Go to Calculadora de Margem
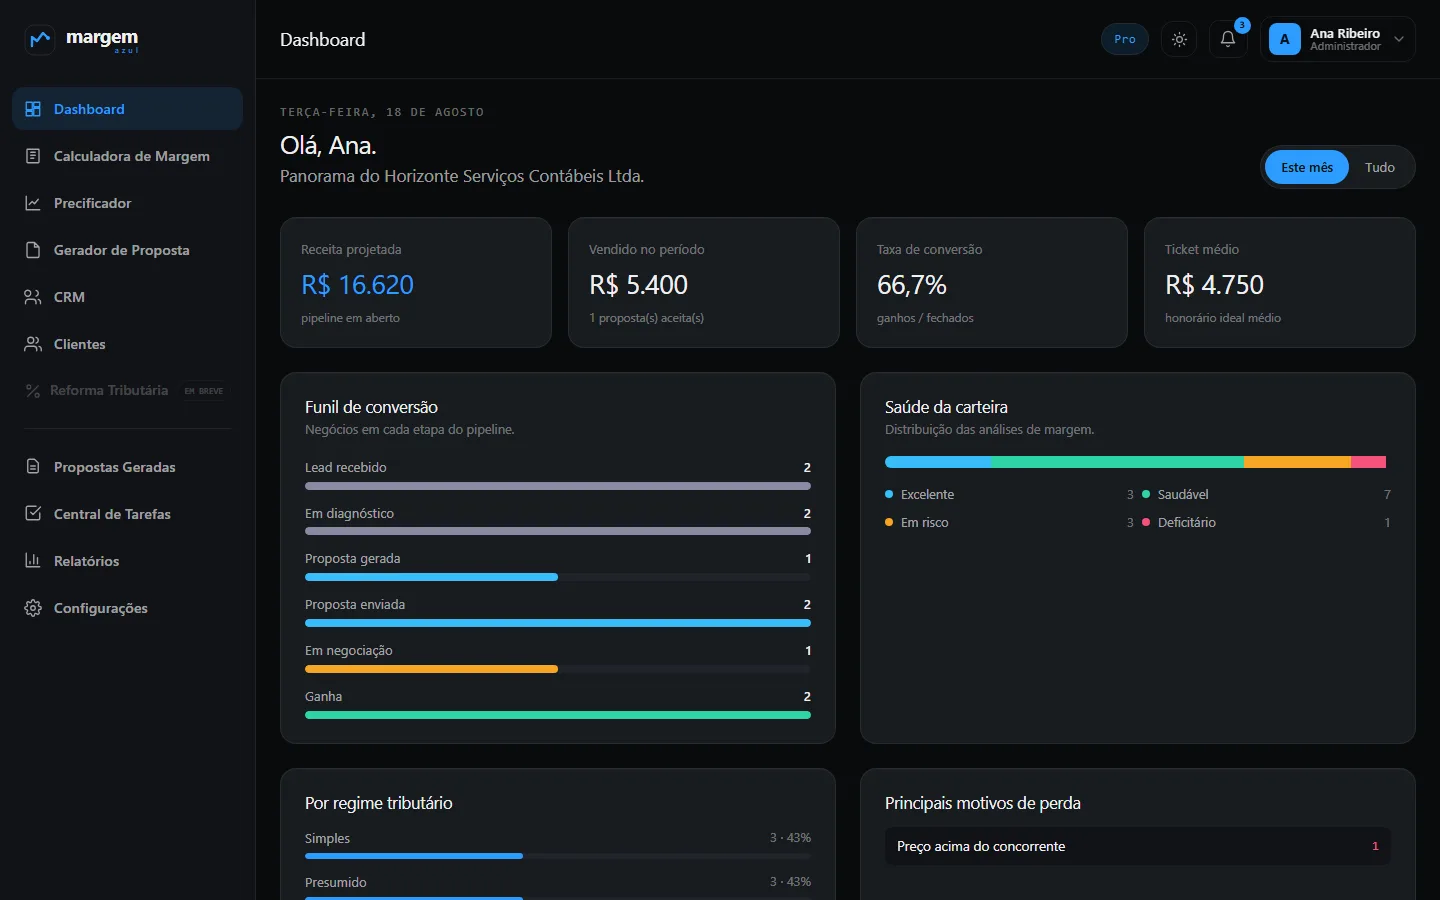The width and height of the screenshot is (1440, 900). click(x=127, y=156)
